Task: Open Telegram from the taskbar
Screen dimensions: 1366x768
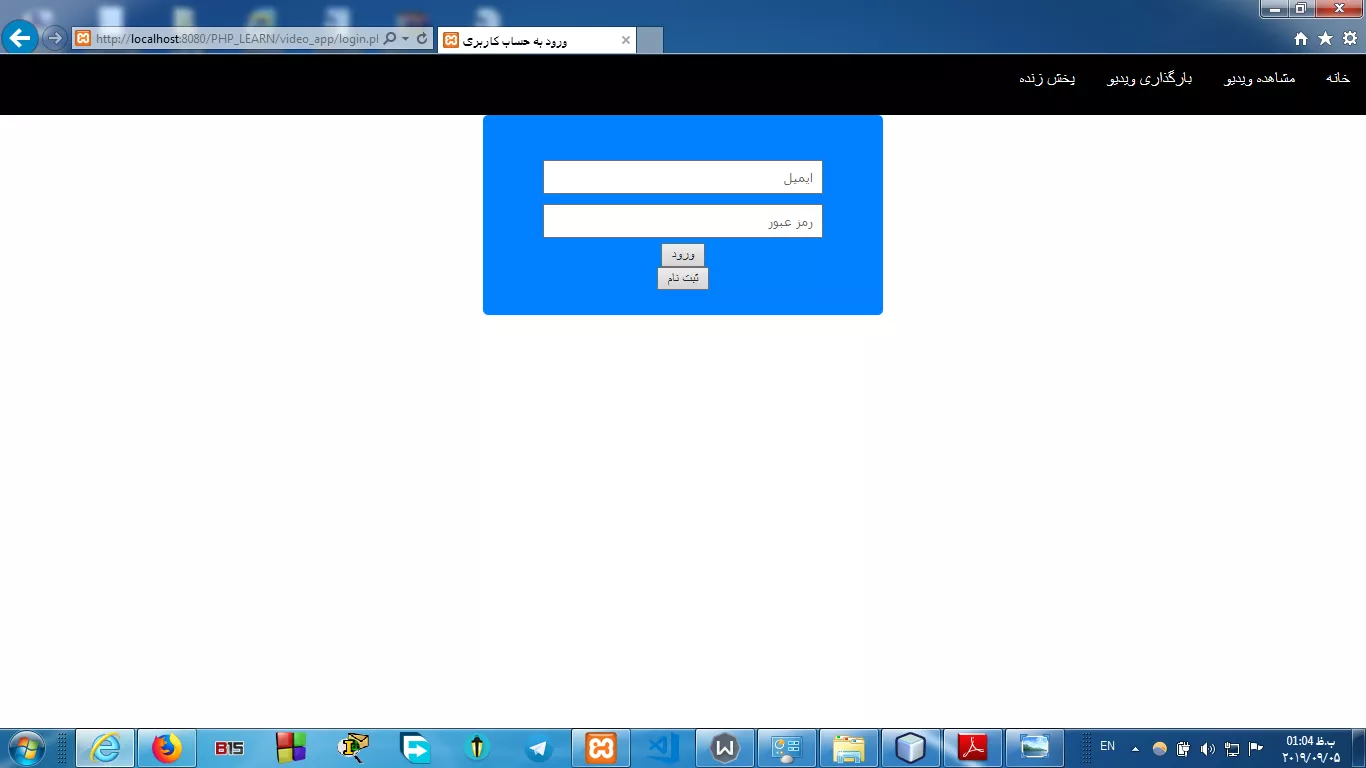Action: [x=539, y=748]
